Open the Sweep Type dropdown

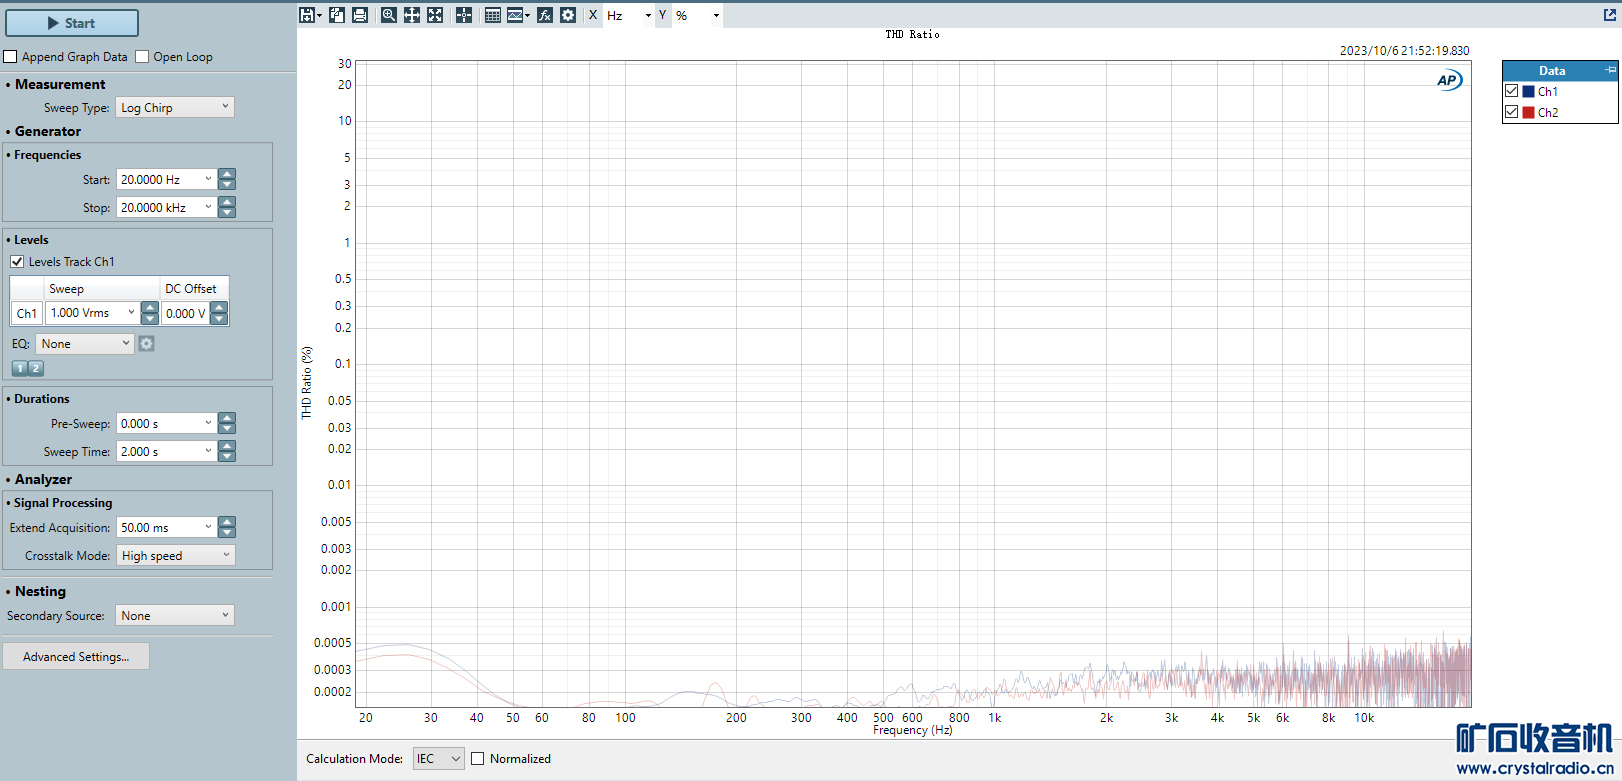point(175,107)
